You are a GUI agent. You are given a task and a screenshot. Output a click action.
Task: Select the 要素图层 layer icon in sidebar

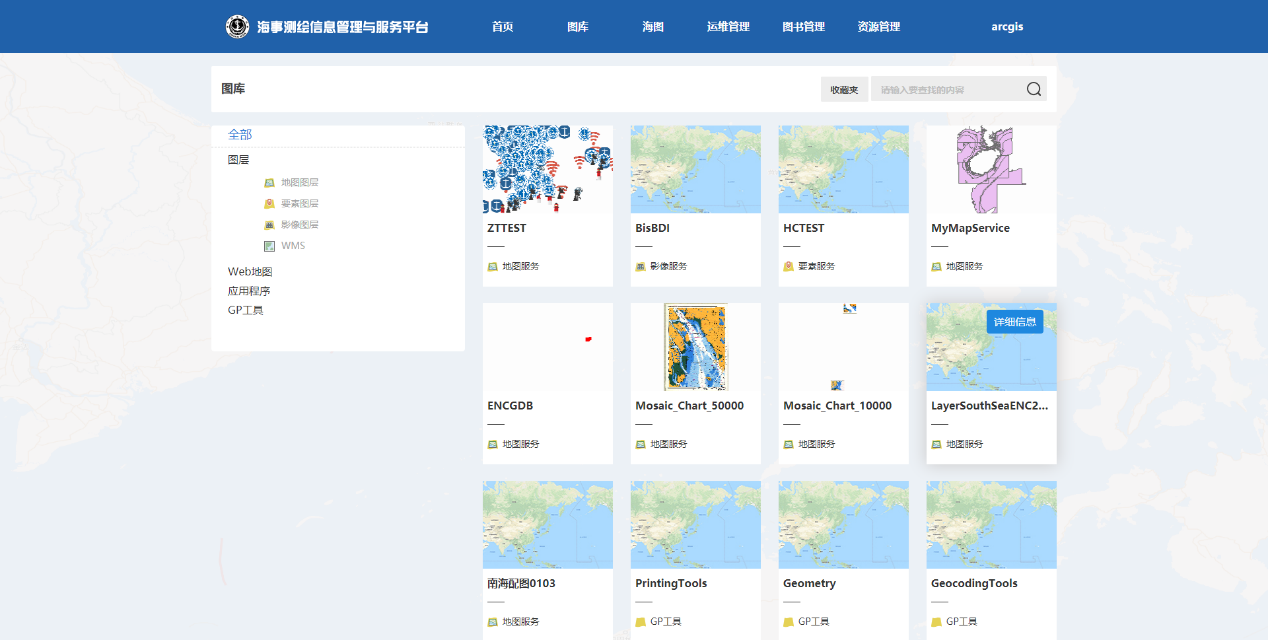[269, 204]
